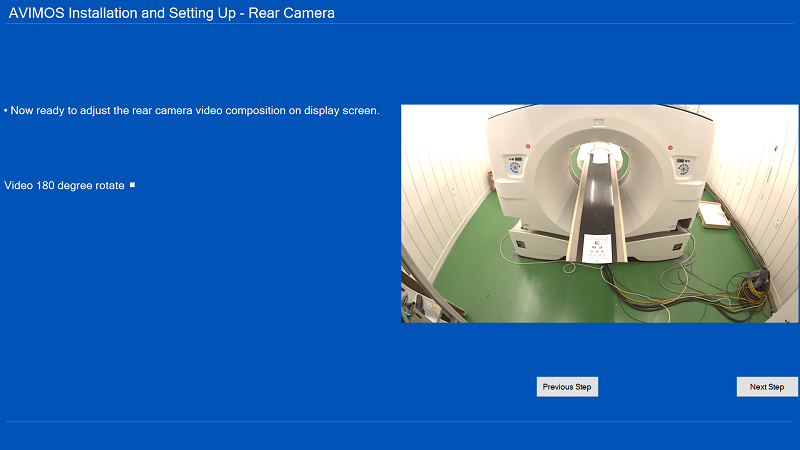The height and width of the screenshot is (450, 800).
Task: Go back with the Previous Step button
Action: pyautogui.click(x=567, y=387)
